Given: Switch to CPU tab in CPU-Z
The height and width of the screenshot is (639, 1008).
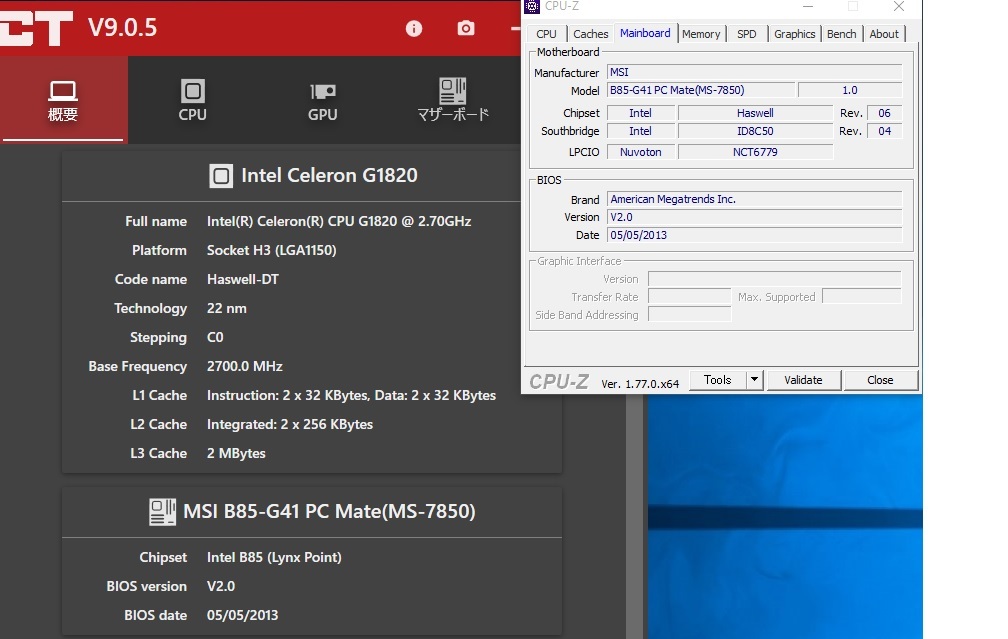Looking at the screenshot, I should (x=546, y=34).
